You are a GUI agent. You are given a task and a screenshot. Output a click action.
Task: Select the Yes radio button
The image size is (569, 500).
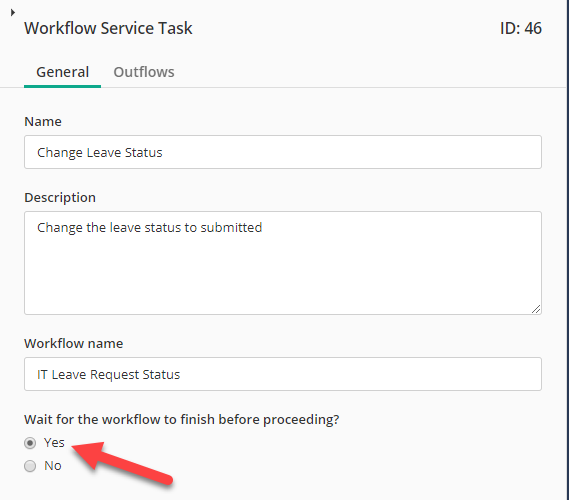(x=30, y=443)
